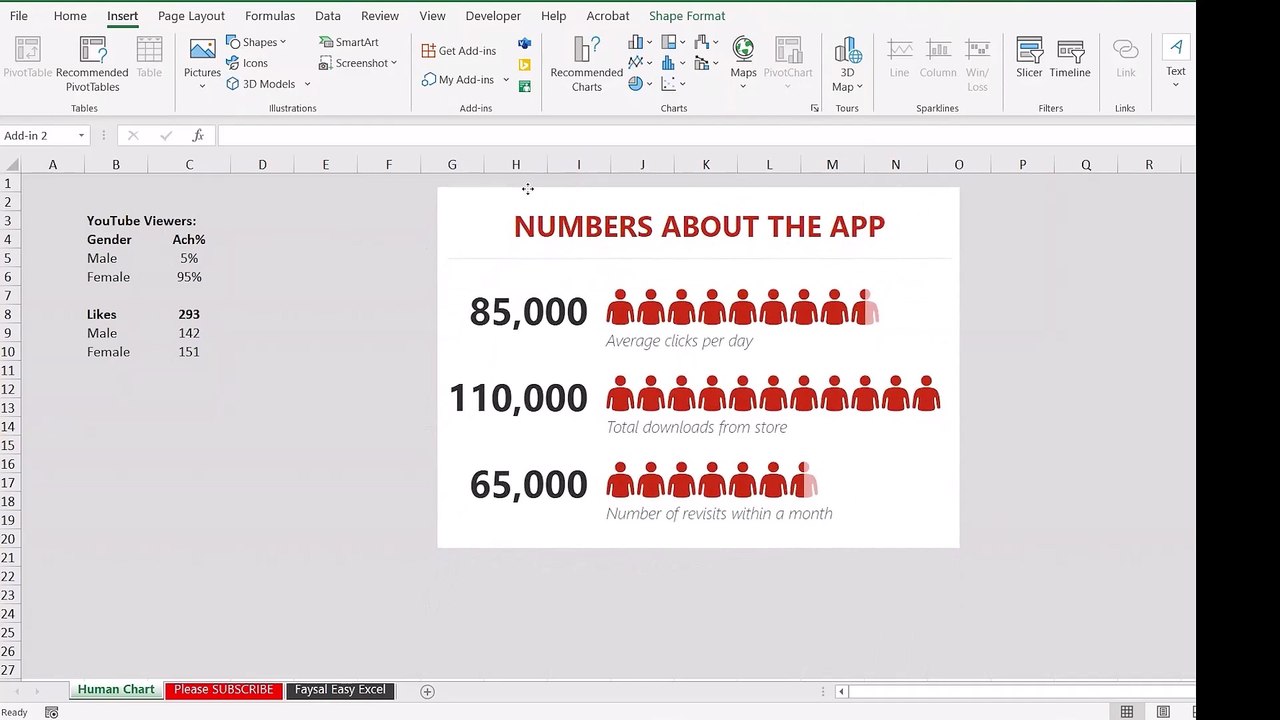Select the Likes cell
This screenshot has width=1280, height=720.
pos(116,314)
